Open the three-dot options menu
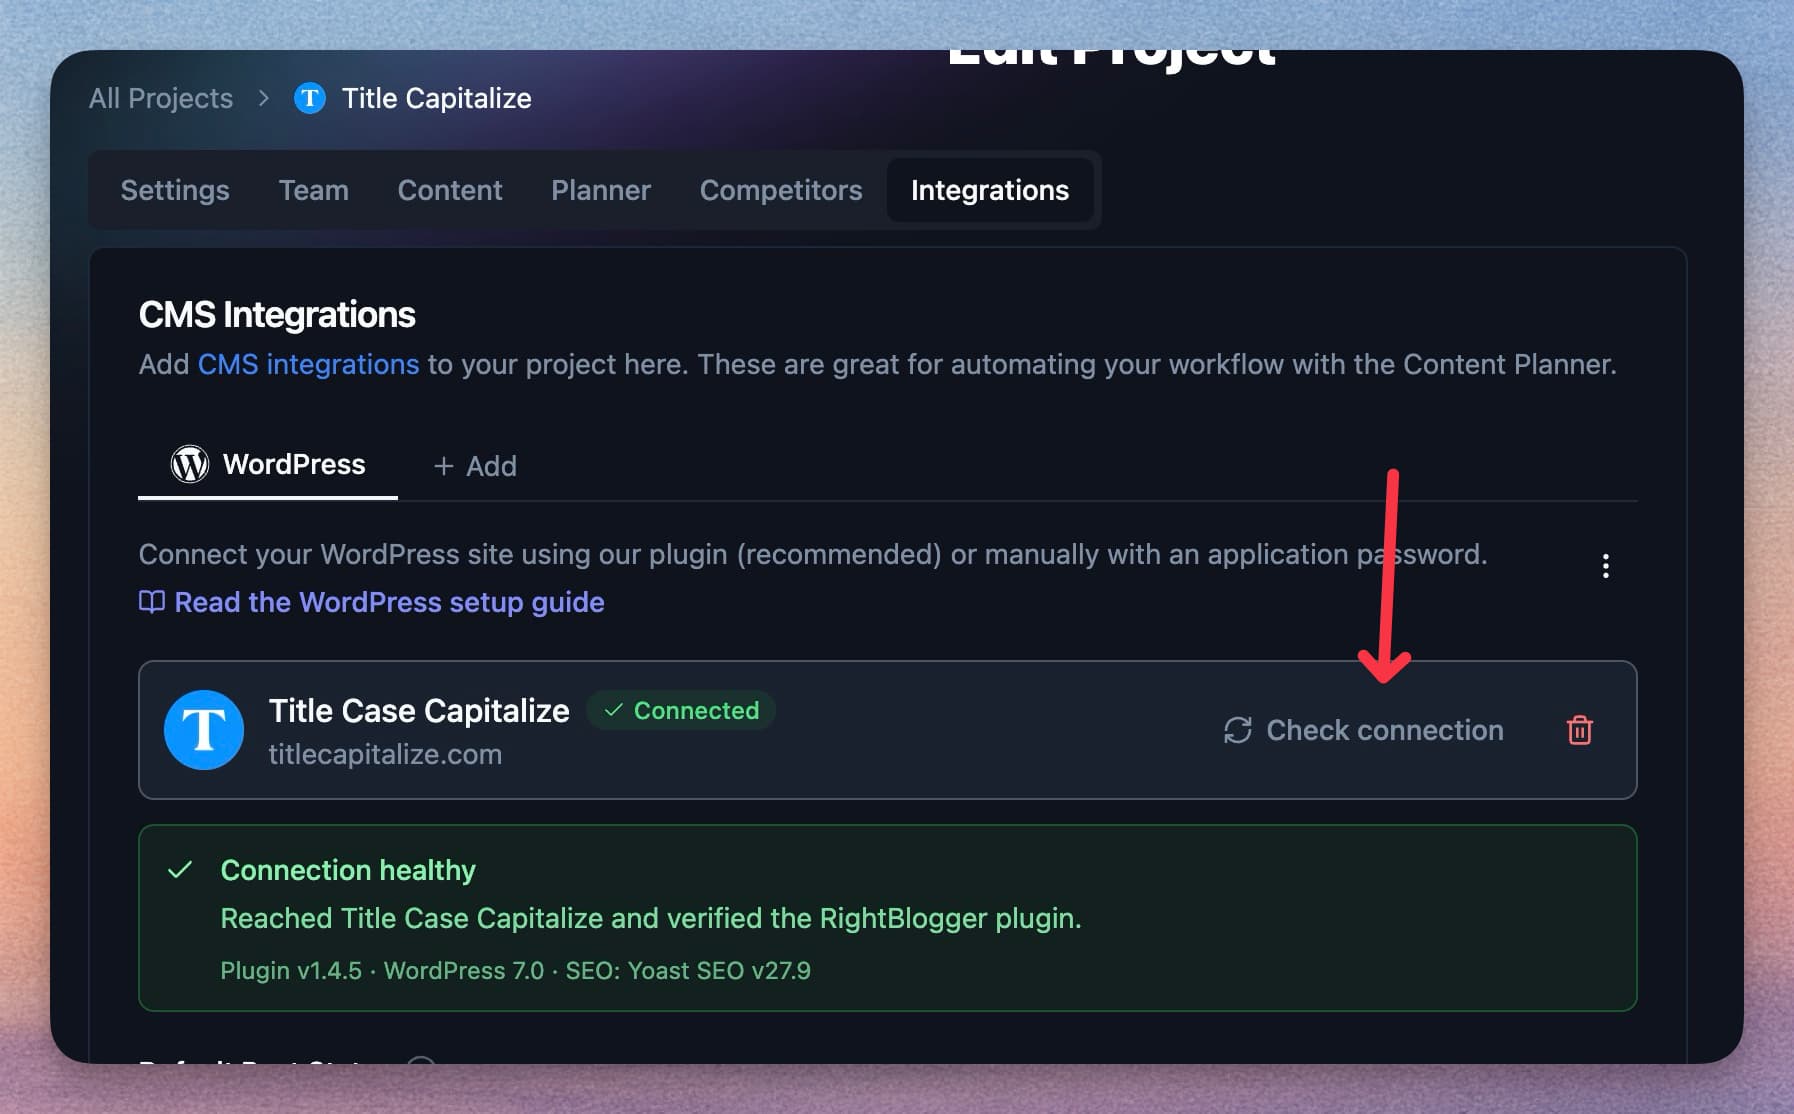 point(1605,566)
